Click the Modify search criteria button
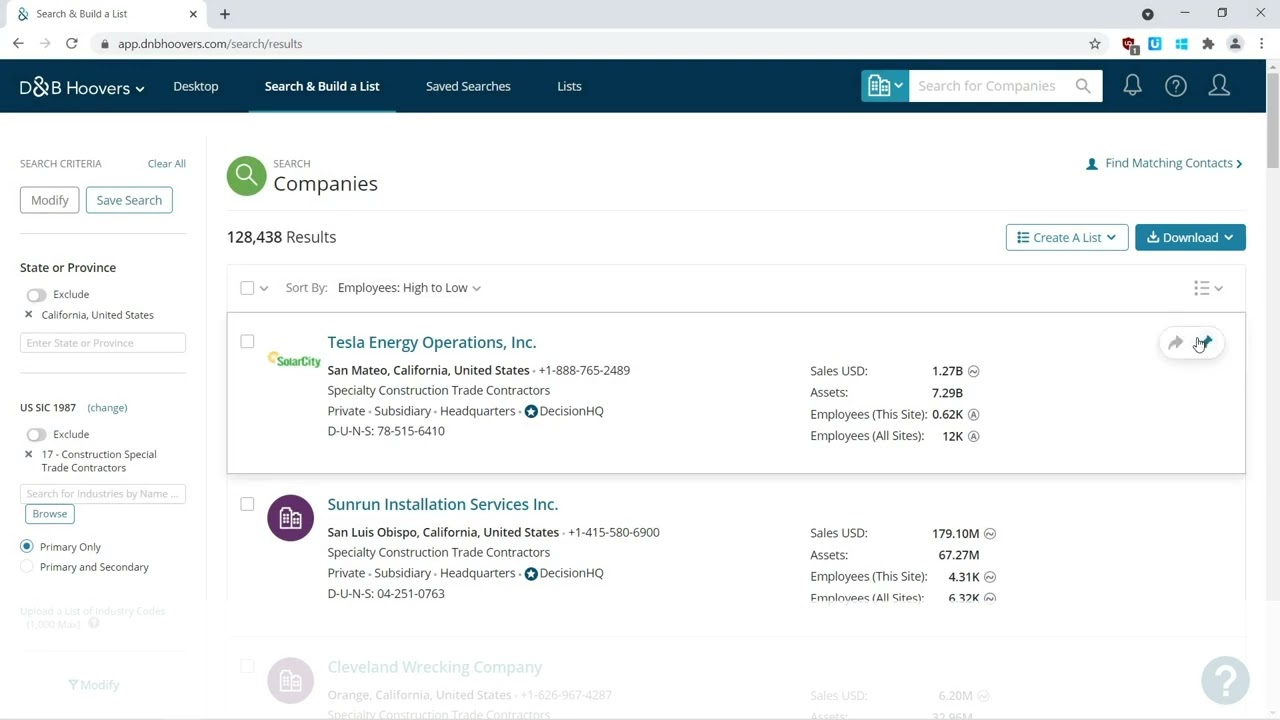Image resolution: width=1280 pixels, height=720 pixels. click(50, 200)
